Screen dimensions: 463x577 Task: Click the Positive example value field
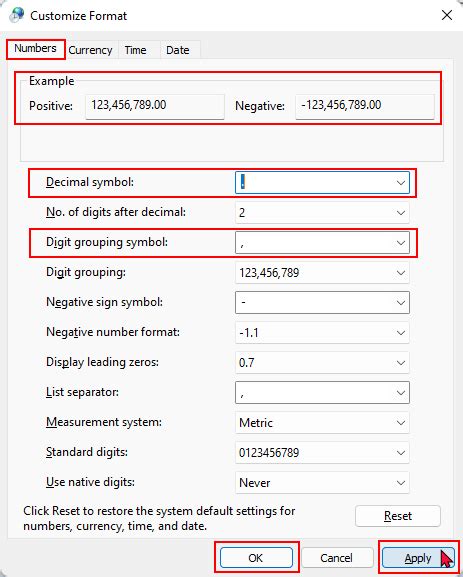click(x=155, y=106)
